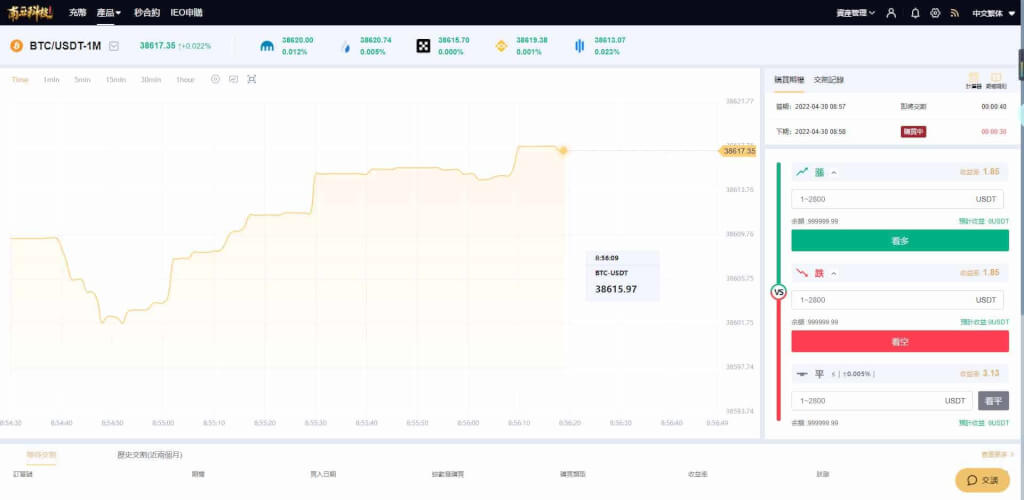Image resolution: width=1024 pixels, height=500 pixels.
Task: Collapse the 漲 section chevron
Action: click(834, 172)
